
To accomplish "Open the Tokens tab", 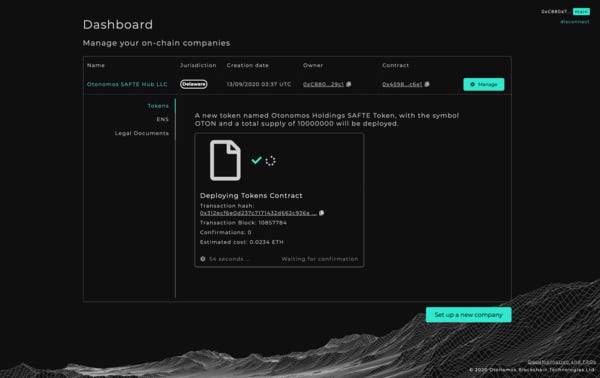I will pyautogui.click(x=158, y=106).
